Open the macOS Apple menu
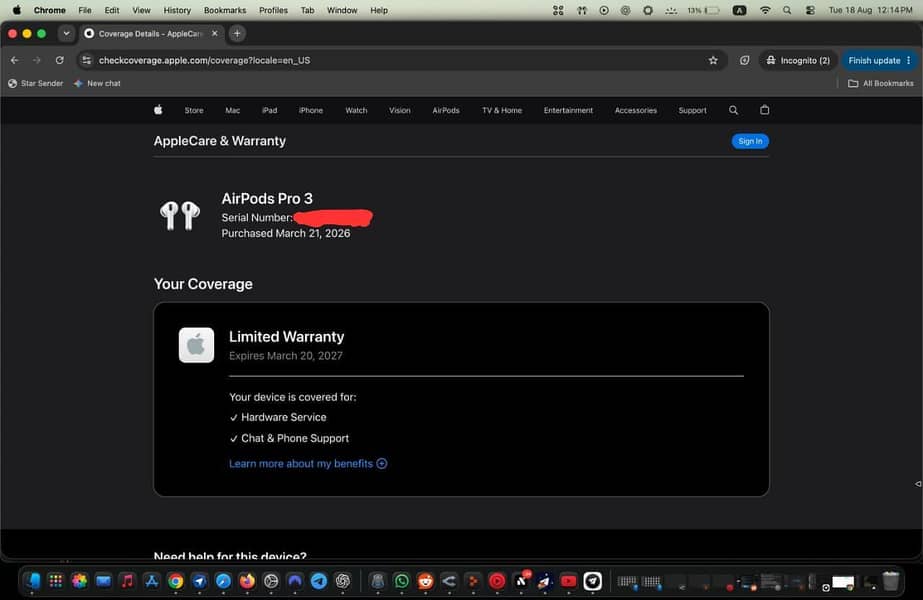Image resolution: width=923 pixels, height=600 pixels. [x=16, y=10]
